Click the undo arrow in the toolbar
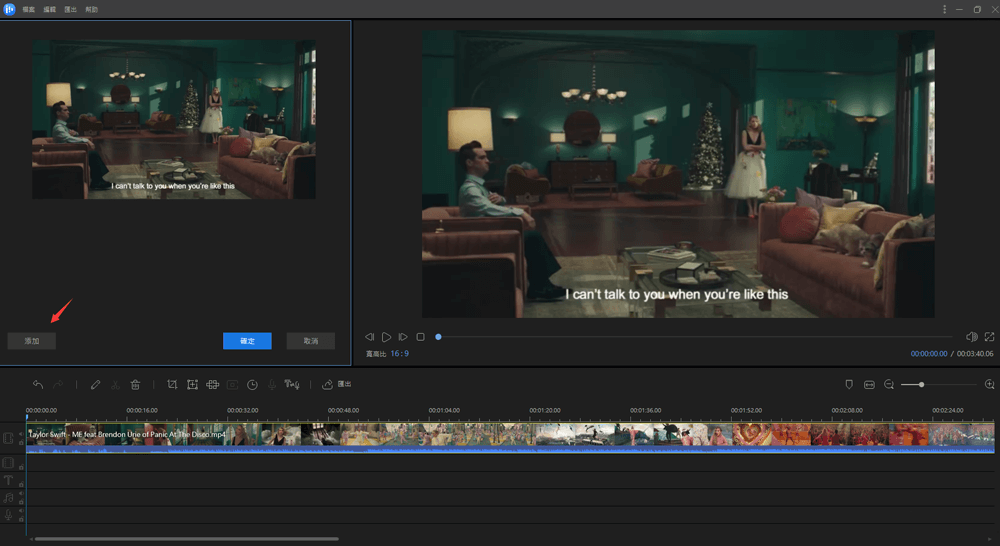This screenshot has width=1000, height=546. (x=38, y=384)
